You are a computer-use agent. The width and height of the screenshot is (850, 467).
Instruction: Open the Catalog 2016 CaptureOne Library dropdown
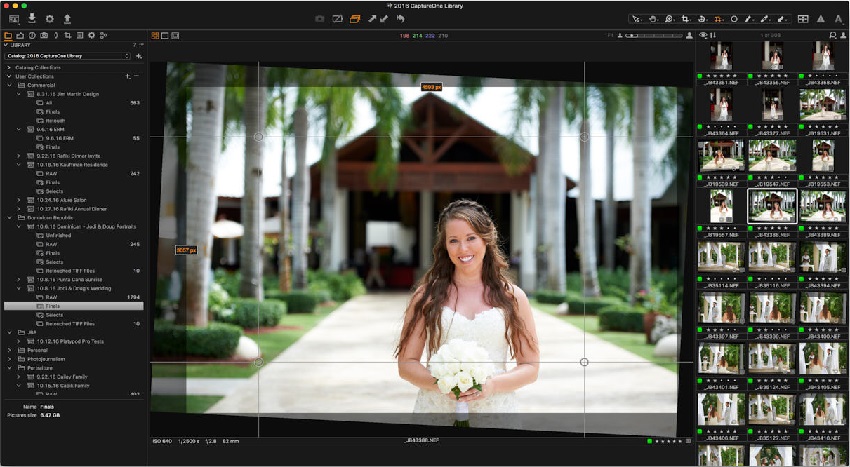click(x=67, y=56)
